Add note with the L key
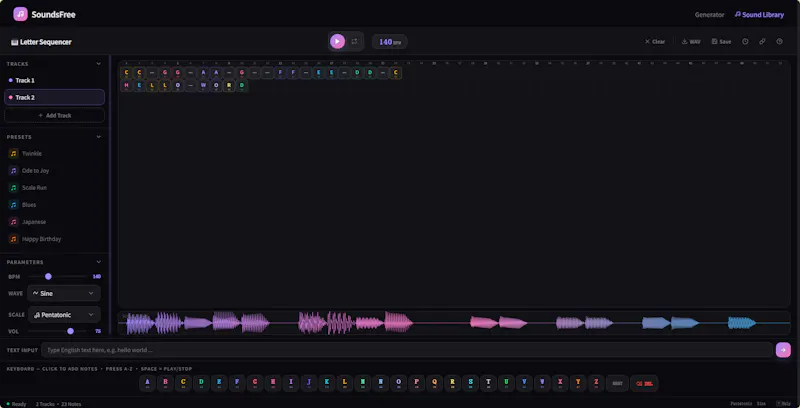 344,383
